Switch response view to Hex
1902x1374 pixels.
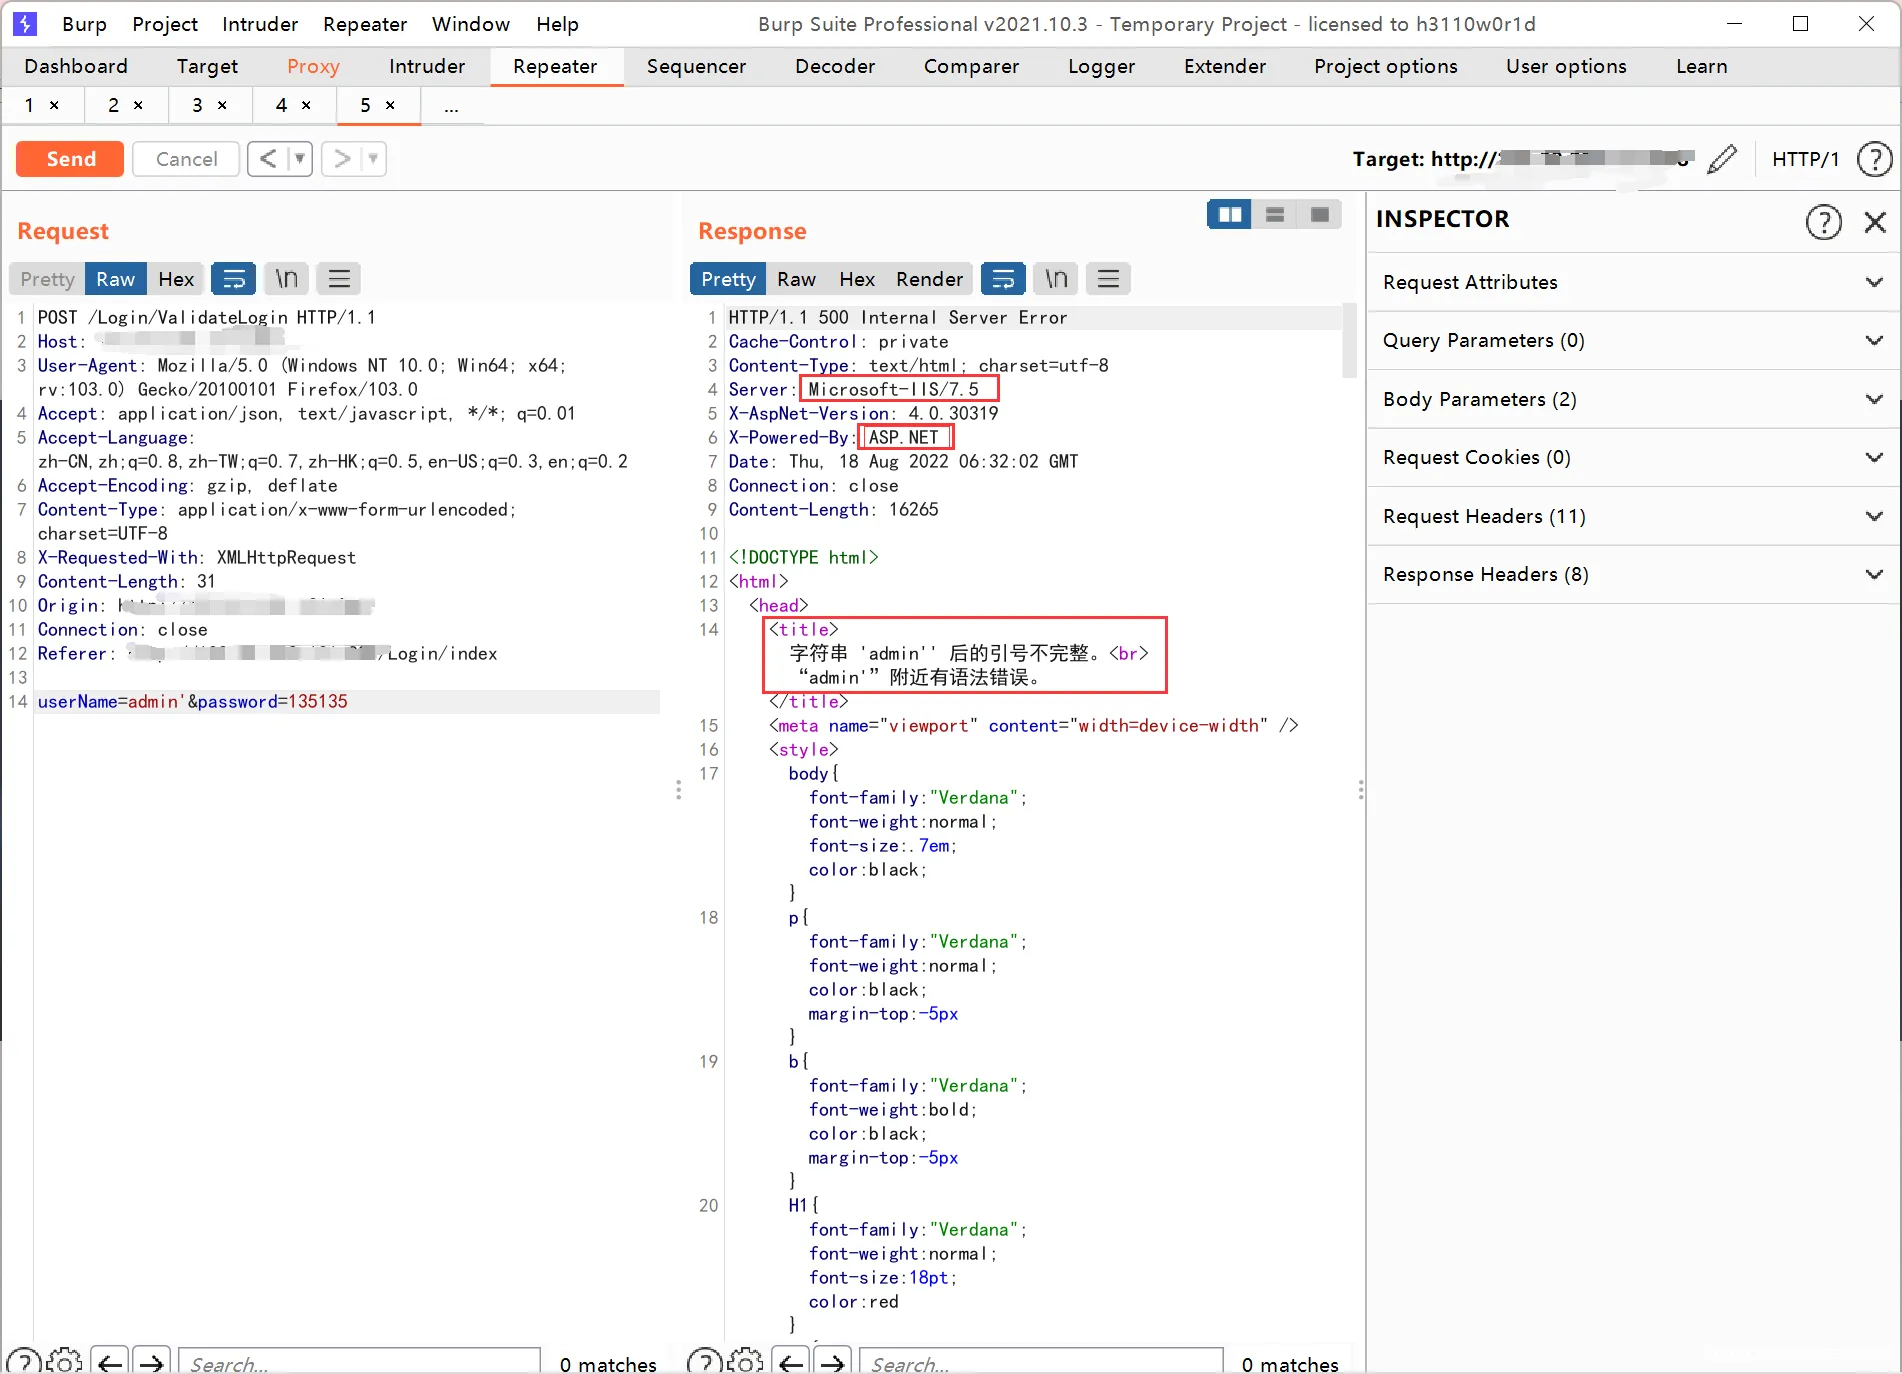[x=857, y=279]
